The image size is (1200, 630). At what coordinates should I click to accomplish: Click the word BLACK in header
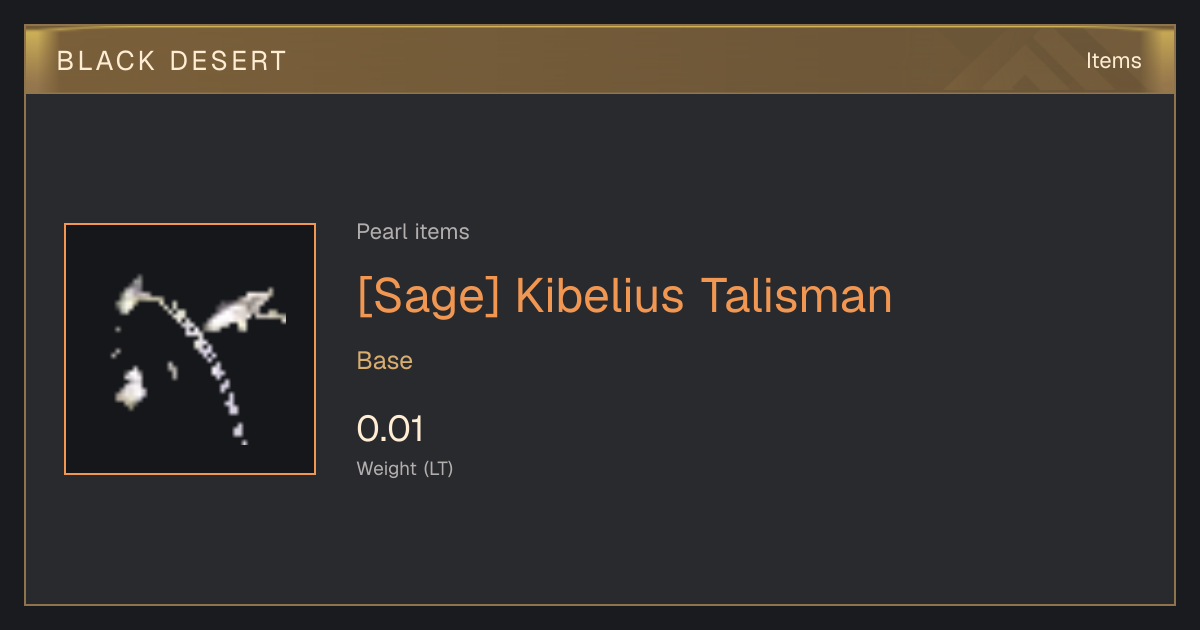tap(107, 61)
